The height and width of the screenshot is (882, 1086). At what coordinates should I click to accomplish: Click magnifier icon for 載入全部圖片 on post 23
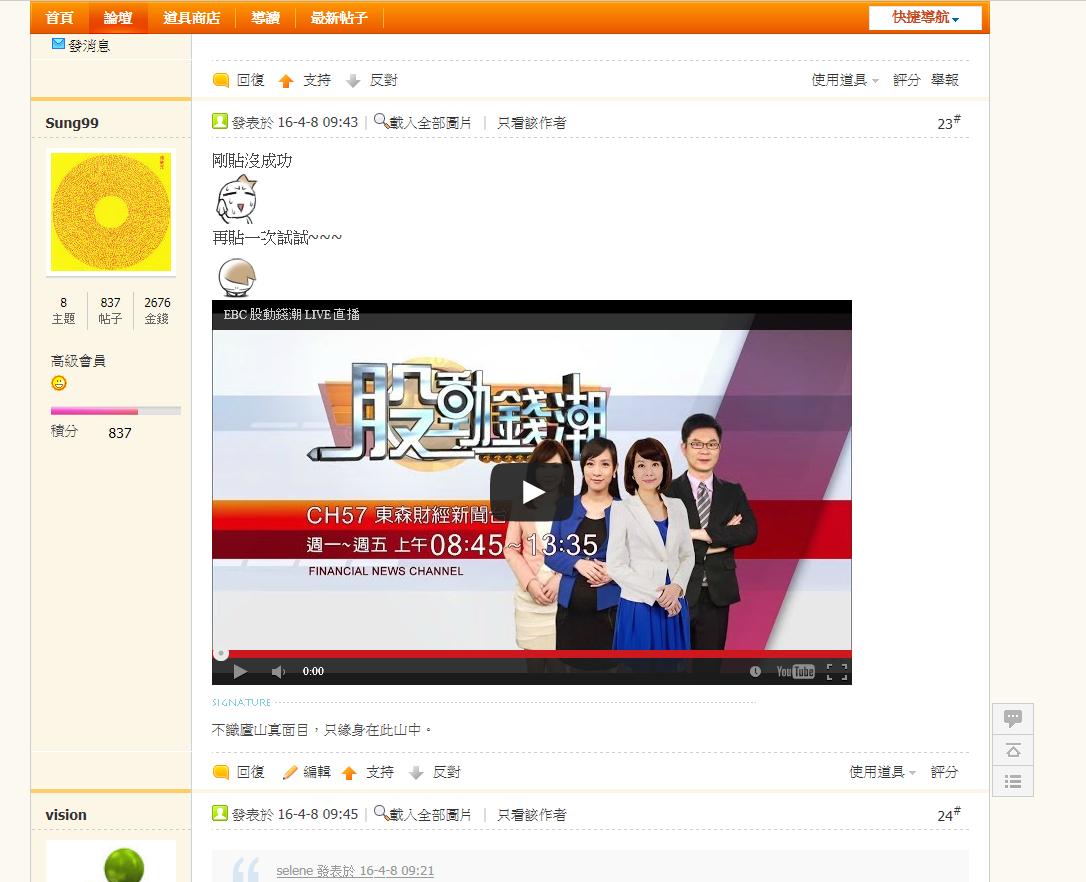tap(380, 121)
